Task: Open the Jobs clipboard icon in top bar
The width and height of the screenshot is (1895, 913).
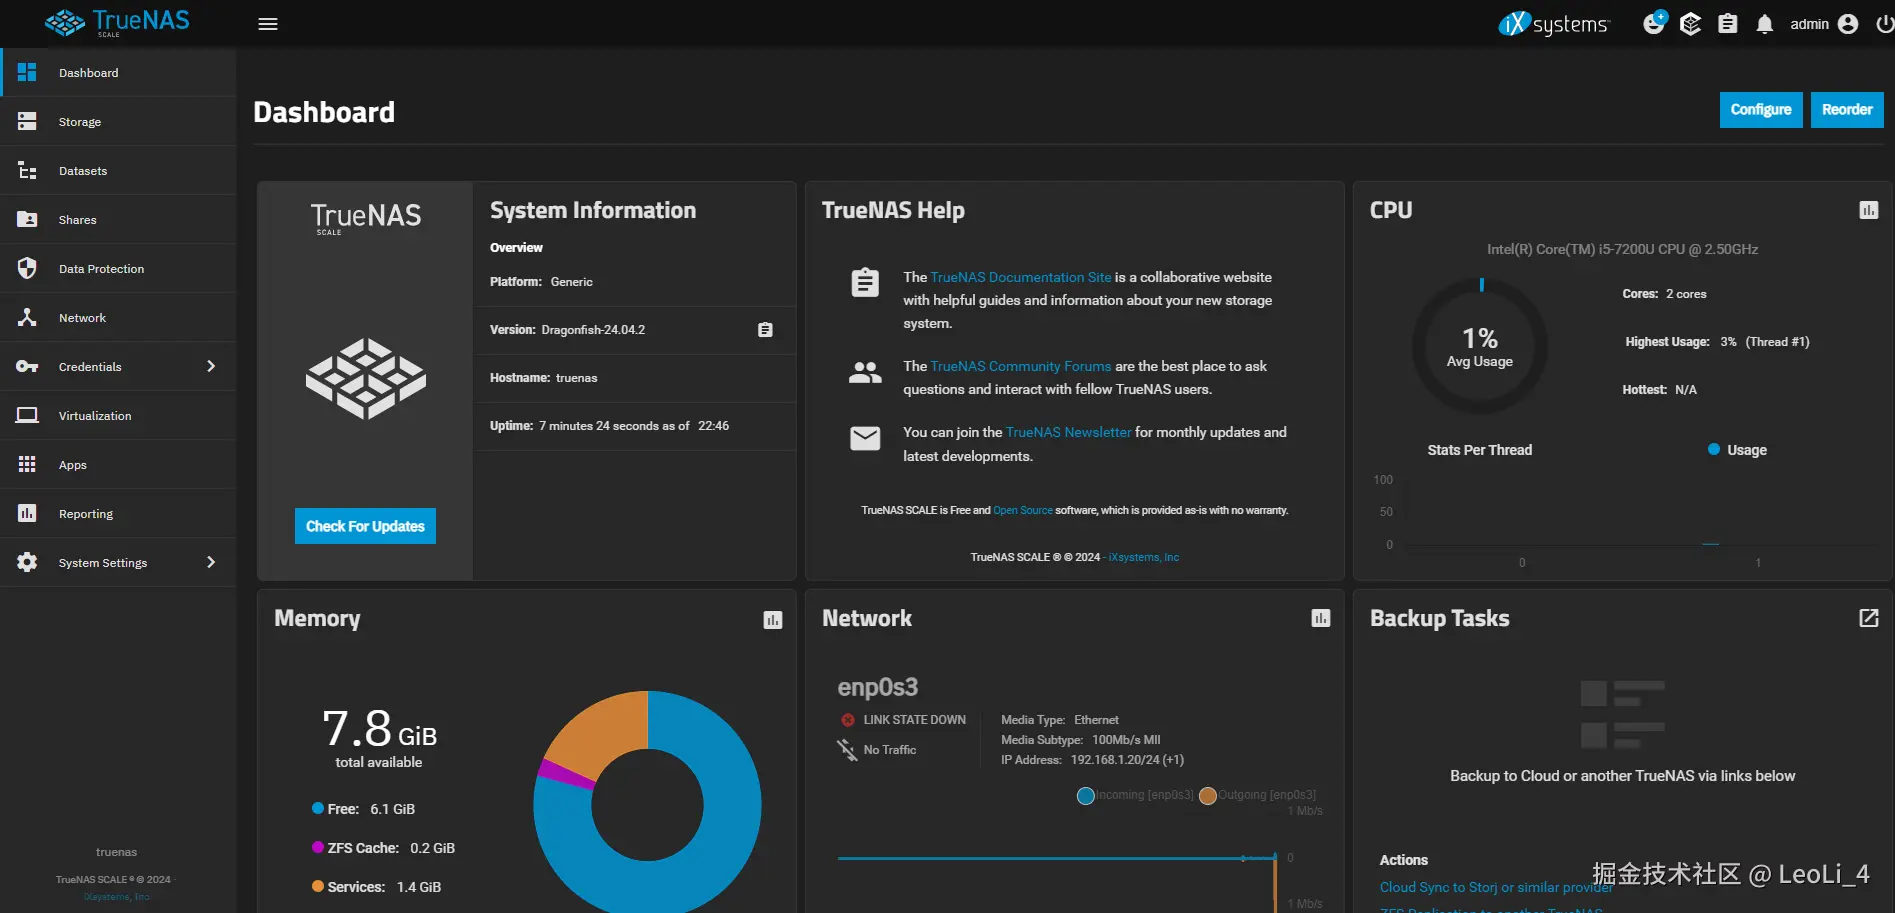Action: pyautogui.click(x=1728, y=24)
